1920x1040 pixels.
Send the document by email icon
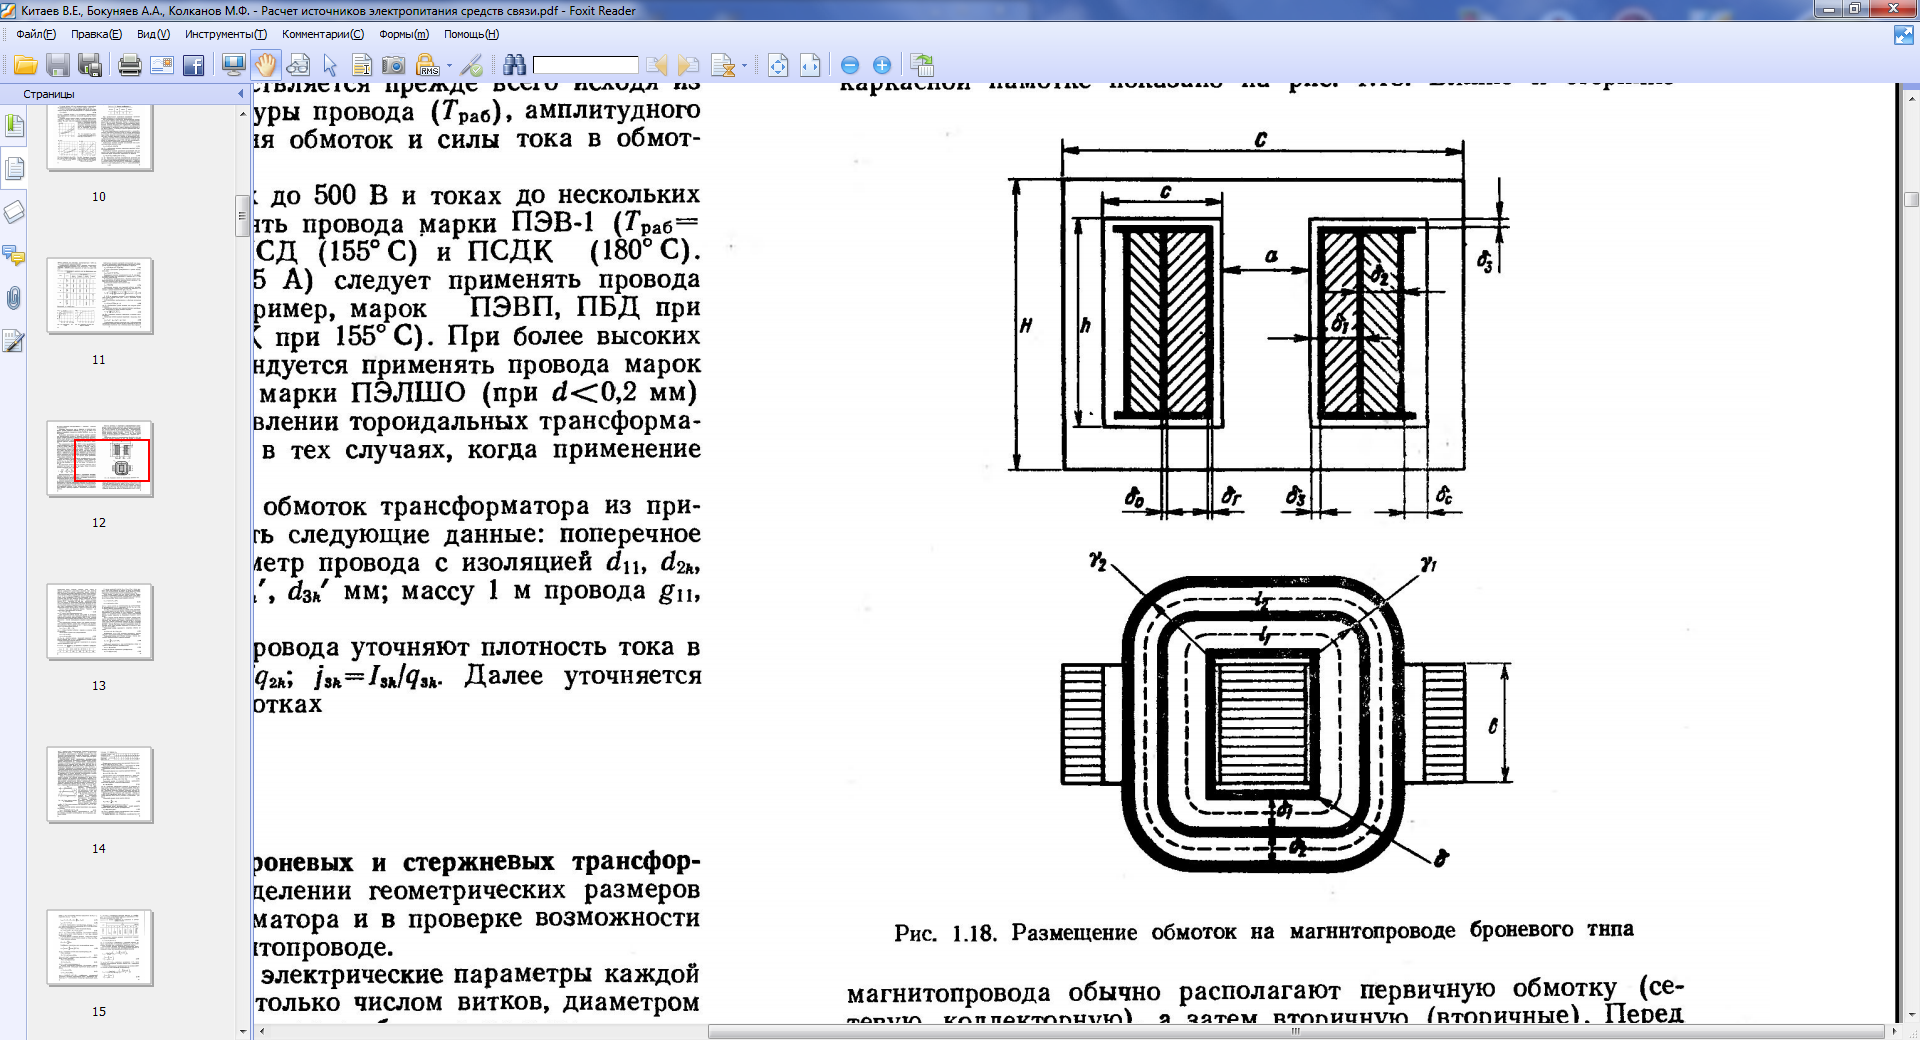(x=162, y=66)
